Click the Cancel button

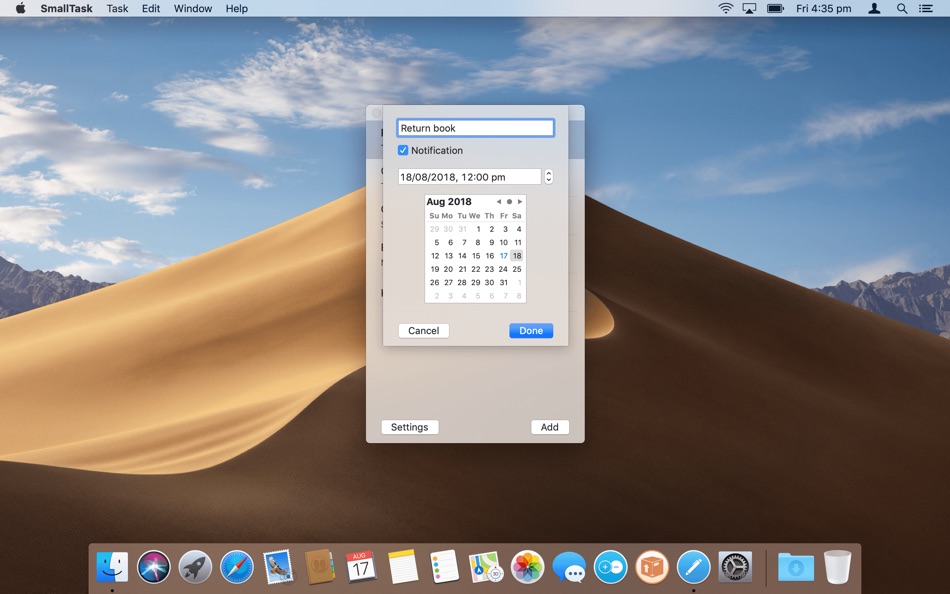tap(424, 331)
